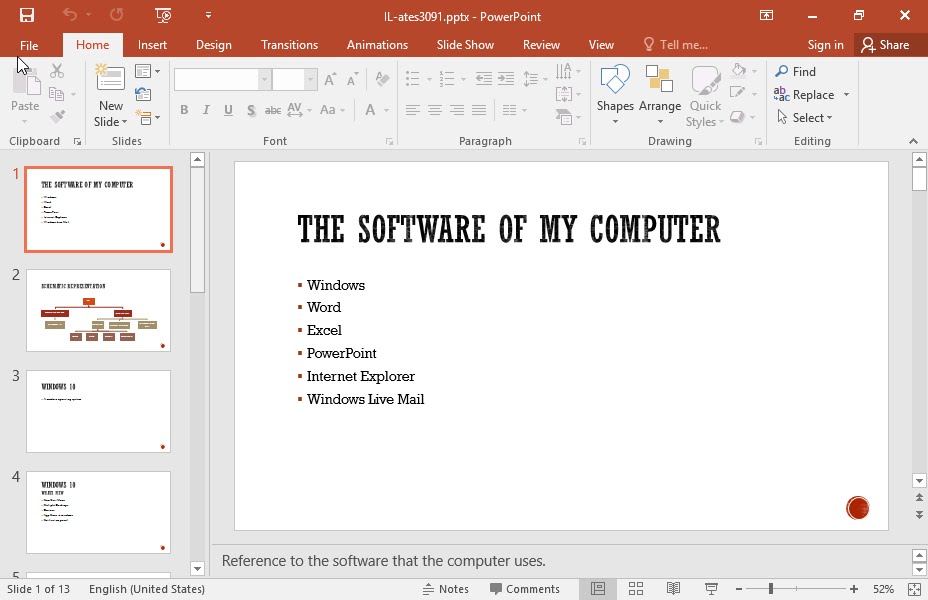The width and height of the screenshot is (928, 600).
Task: Open the Animations tab
Action: (x=377, y=45)
